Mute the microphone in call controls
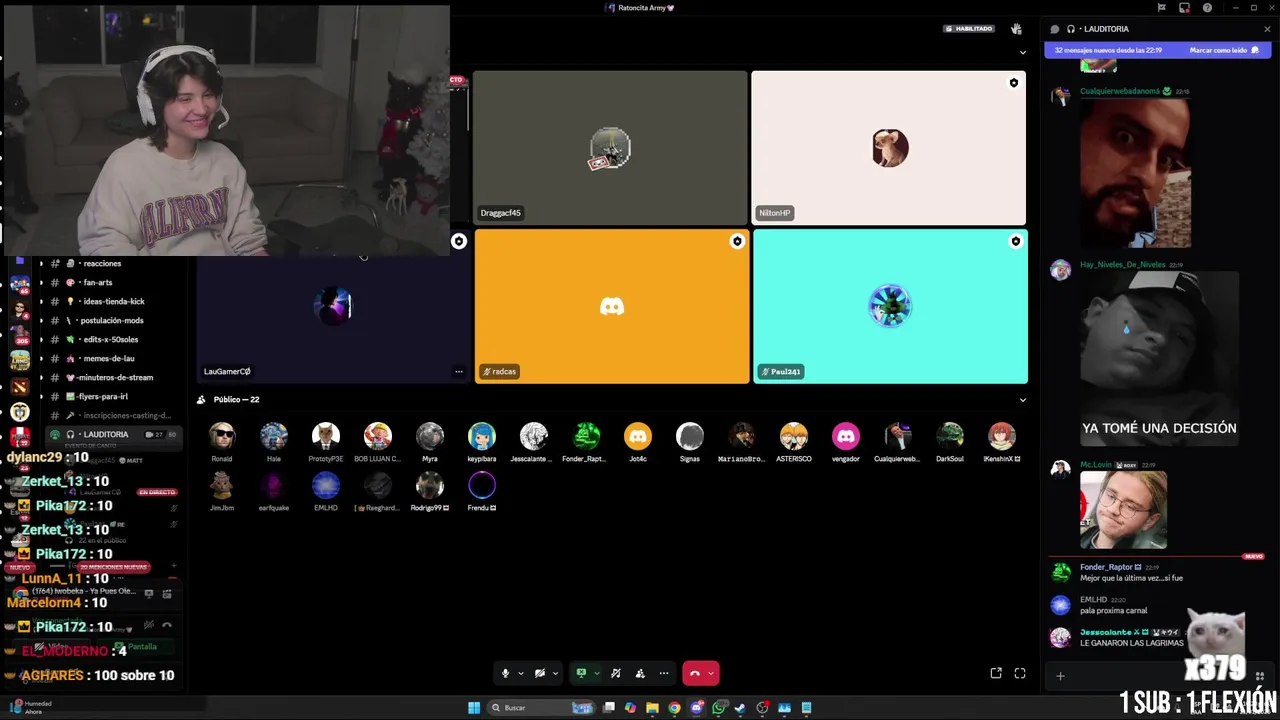The width and height of the screenshot is (1280, 720). coord(505,673)
